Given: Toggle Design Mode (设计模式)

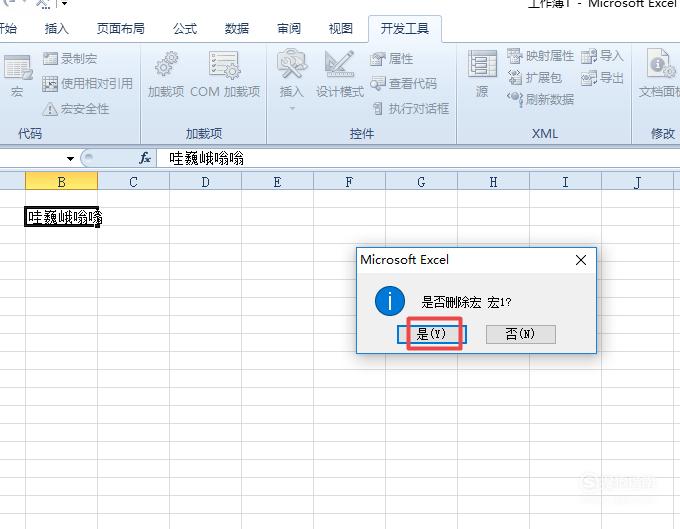Looking at the screenshot, I should pyautogui.click(x=340, y=75).
